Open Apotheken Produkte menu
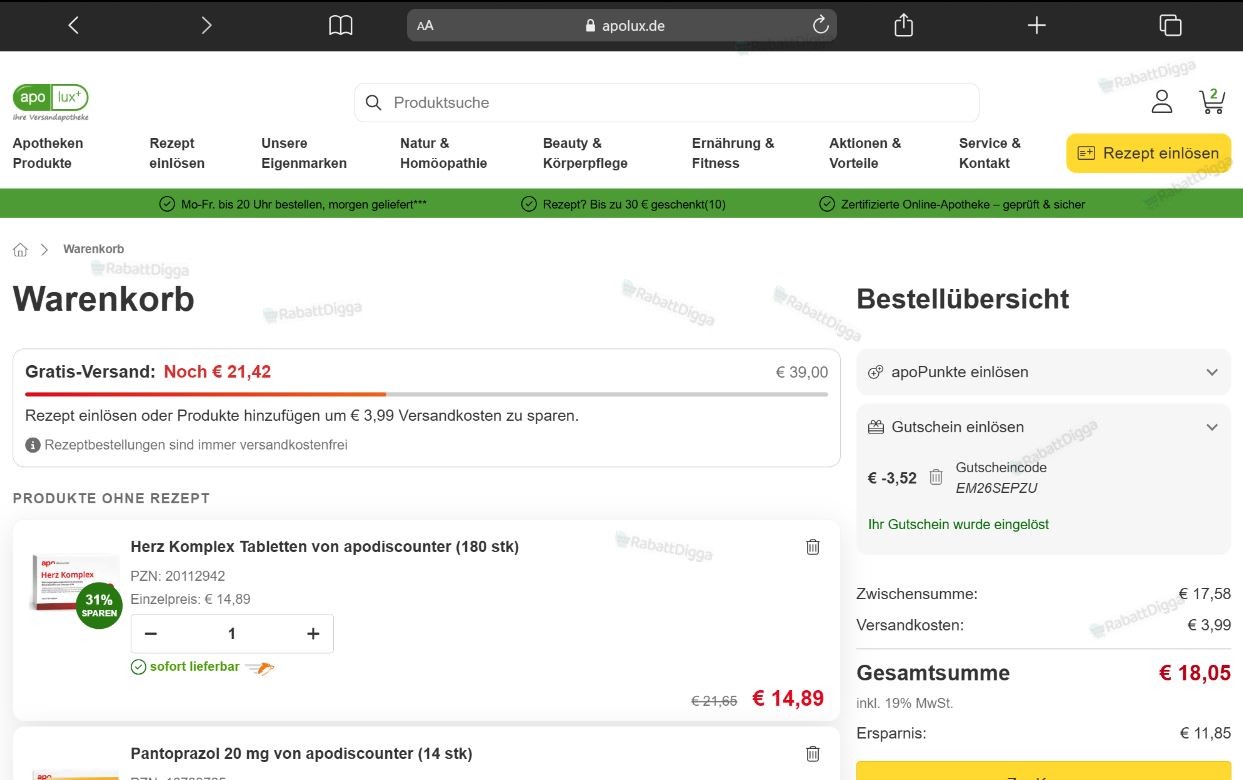Screen dimensions: 1243x780 tap(48, 153)
